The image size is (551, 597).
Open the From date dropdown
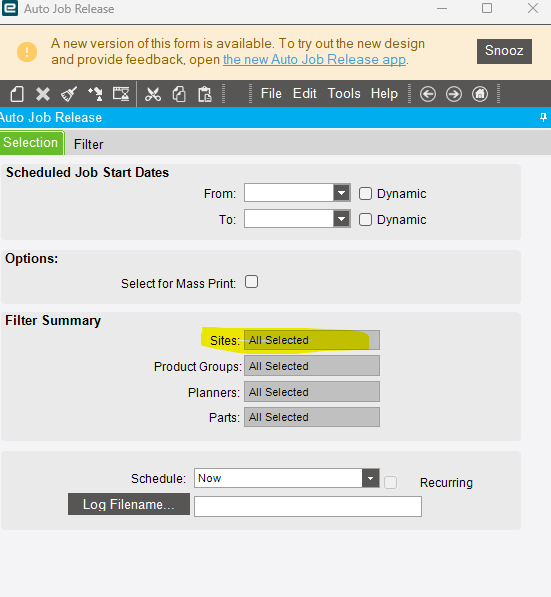point(342,193)
